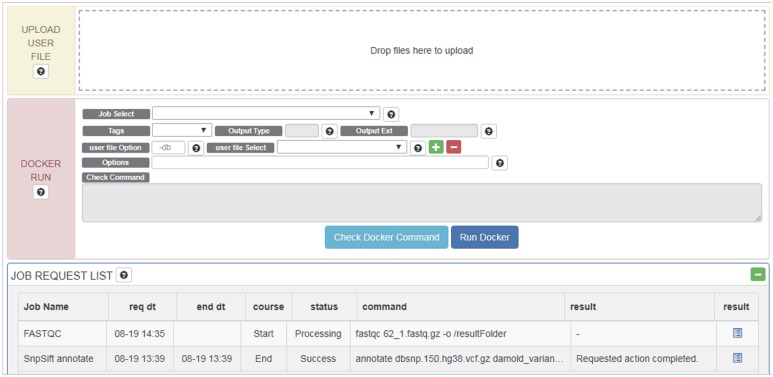Click help icon beside Output Ext field
This screenshot has height=377, width=773.
click(489, 132)
